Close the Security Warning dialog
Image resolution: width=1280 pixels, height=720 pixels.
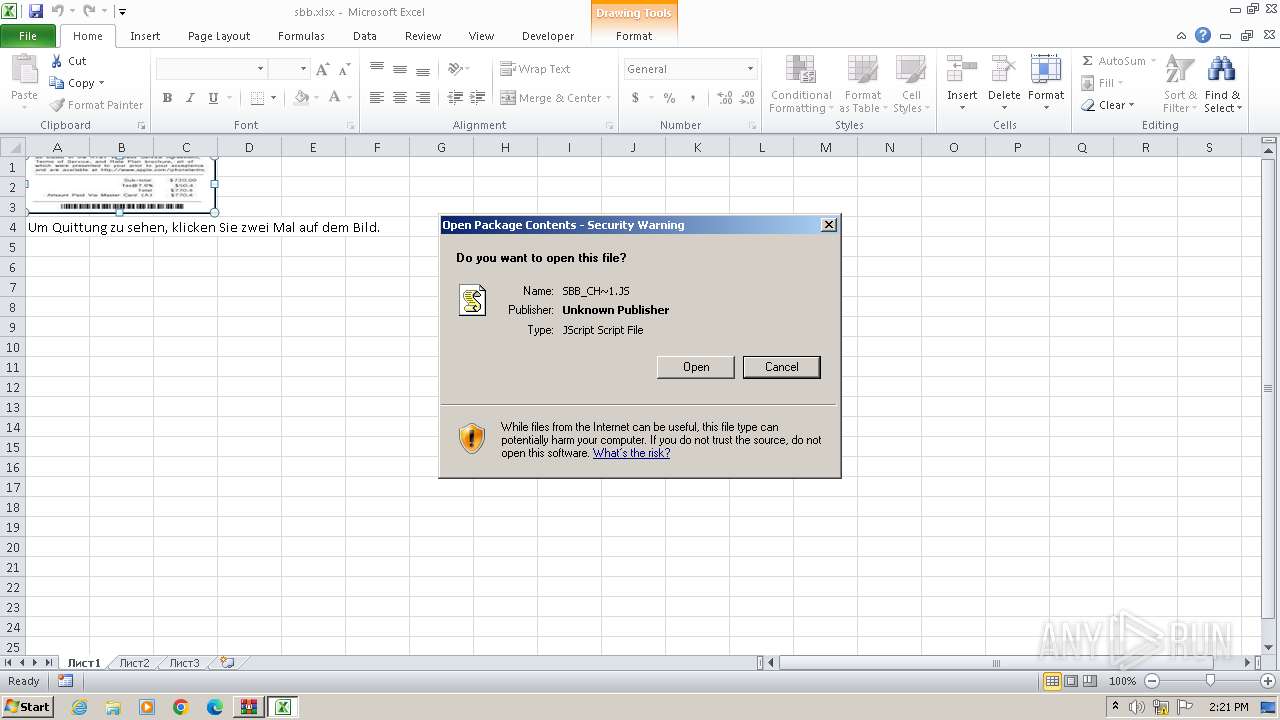point(828,225)
